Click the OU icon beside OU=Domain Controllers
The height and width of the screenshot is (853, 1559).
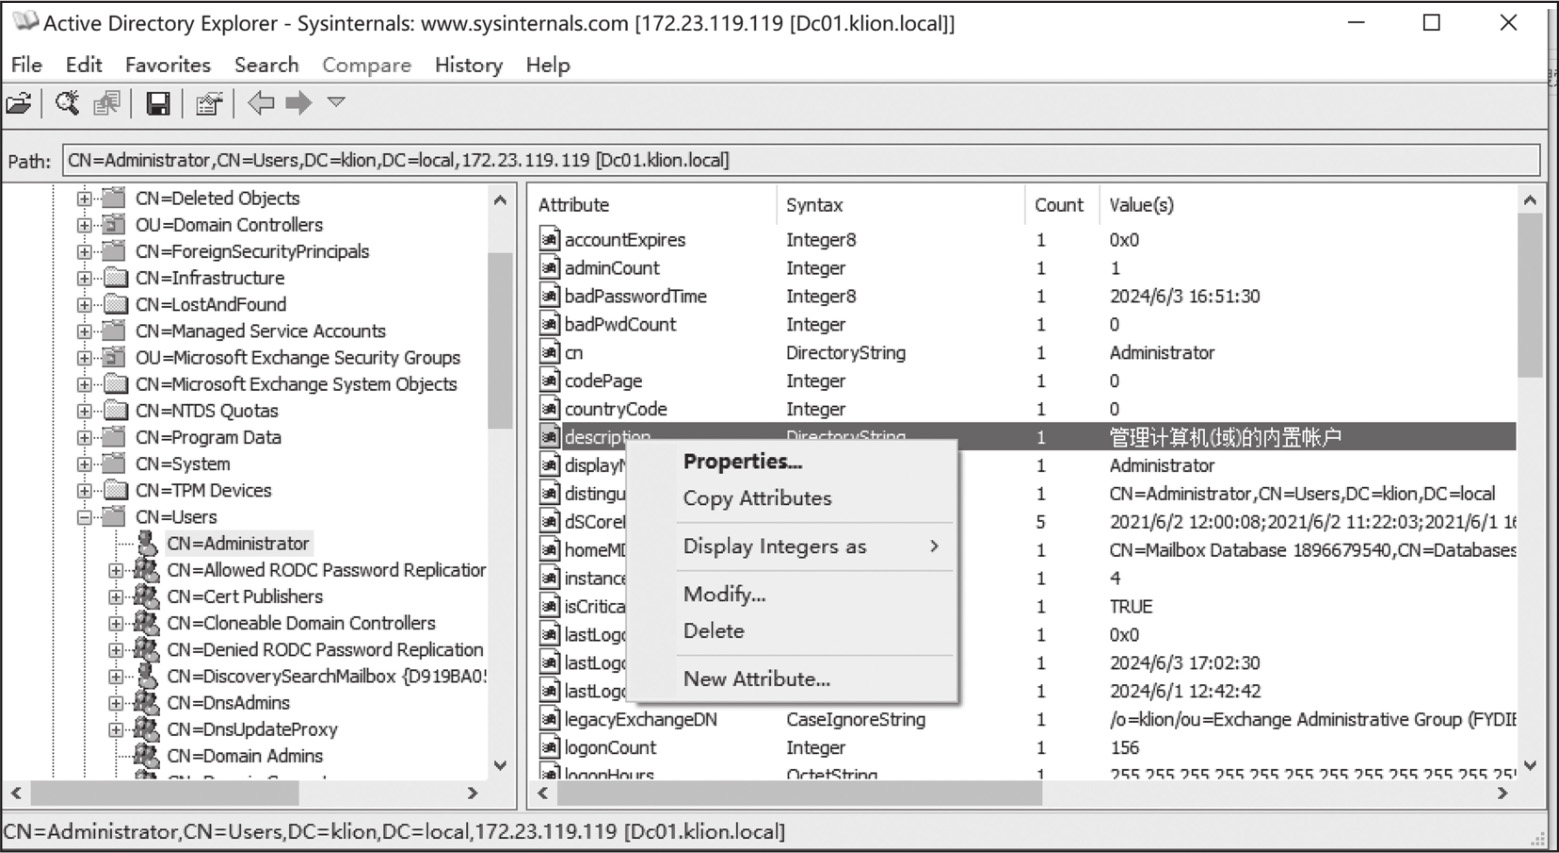(116, 224)
